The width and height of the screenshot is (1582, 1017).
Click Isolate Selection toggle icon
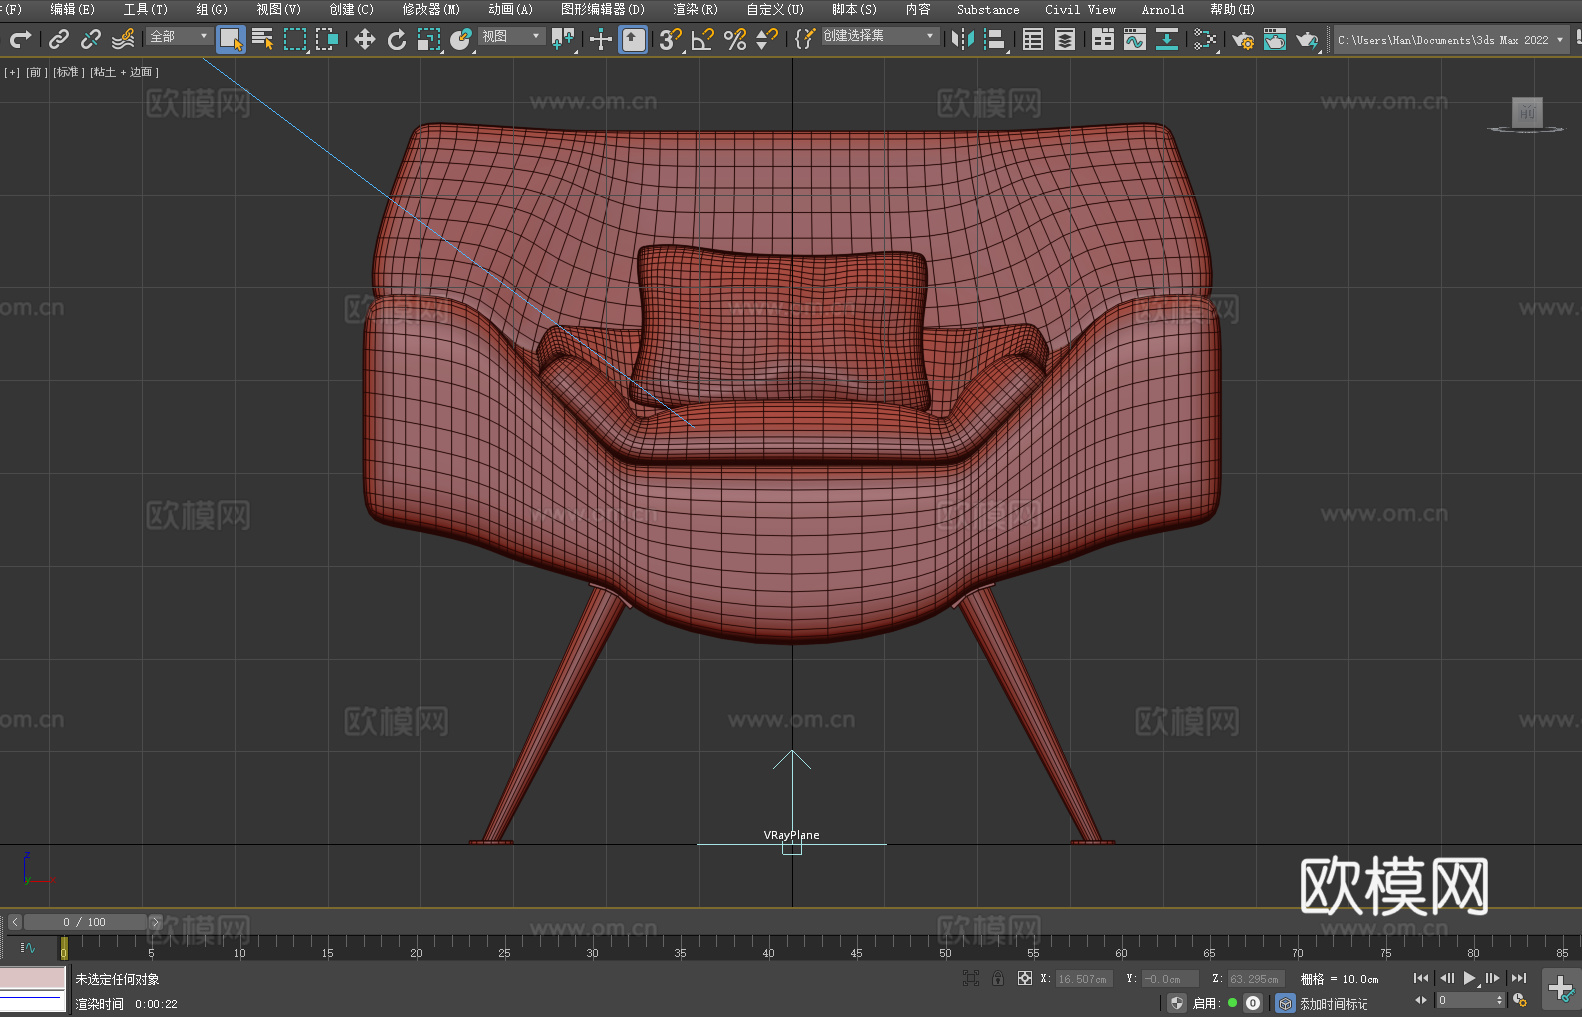[970, 978]
